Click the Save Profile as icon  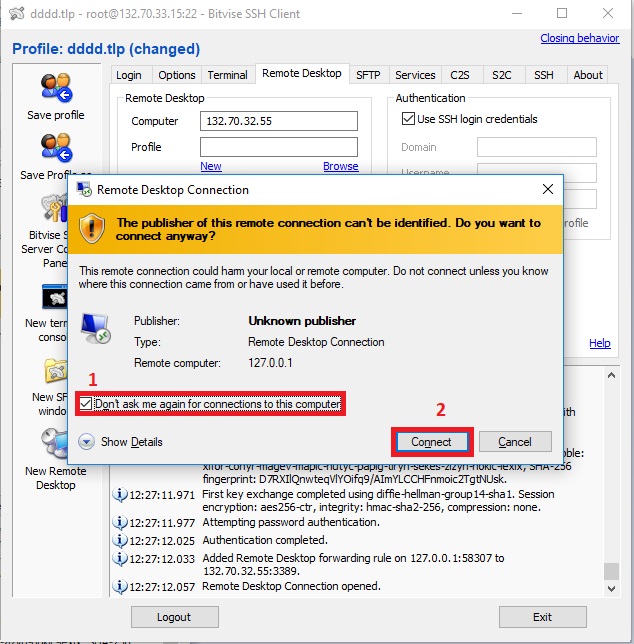56,147
